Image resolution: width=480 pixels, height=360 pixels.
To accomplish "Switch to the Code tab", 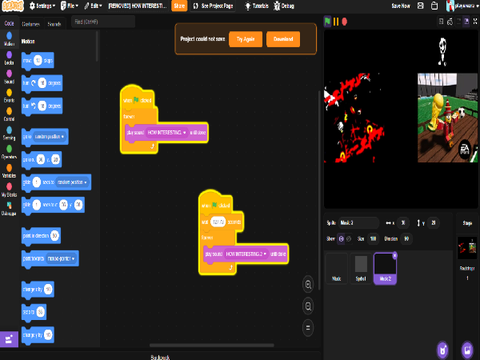I will tap(9, 23).
